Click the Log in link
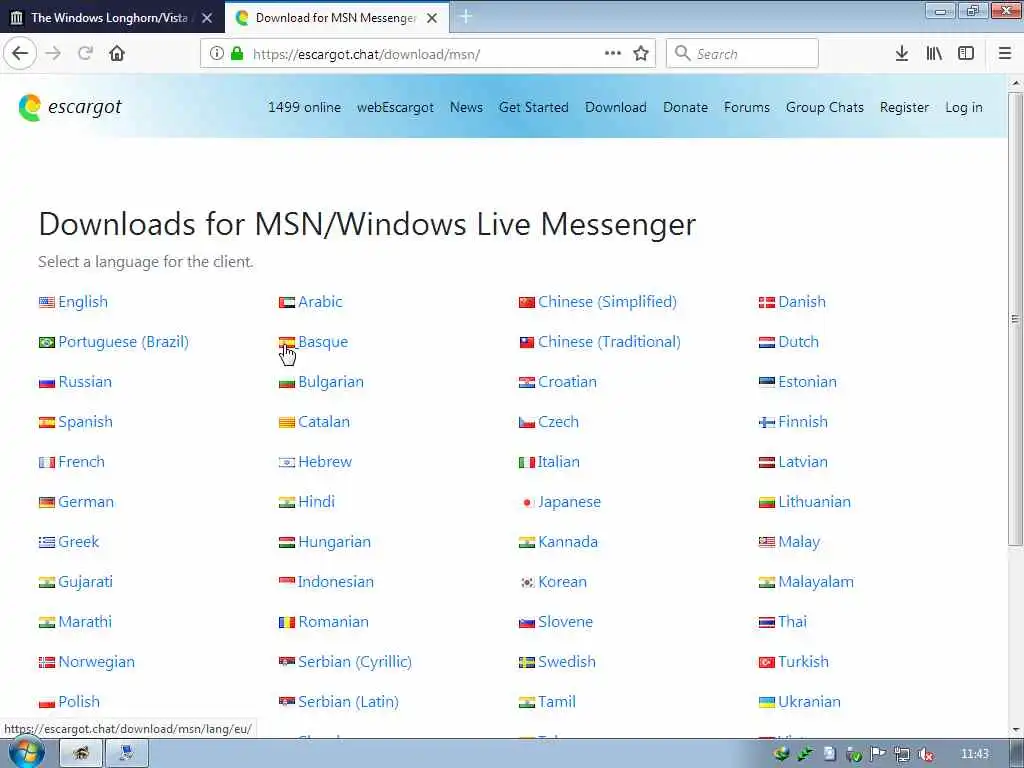1024x768 pixels. pyautogui.click(x=963, y=107)
